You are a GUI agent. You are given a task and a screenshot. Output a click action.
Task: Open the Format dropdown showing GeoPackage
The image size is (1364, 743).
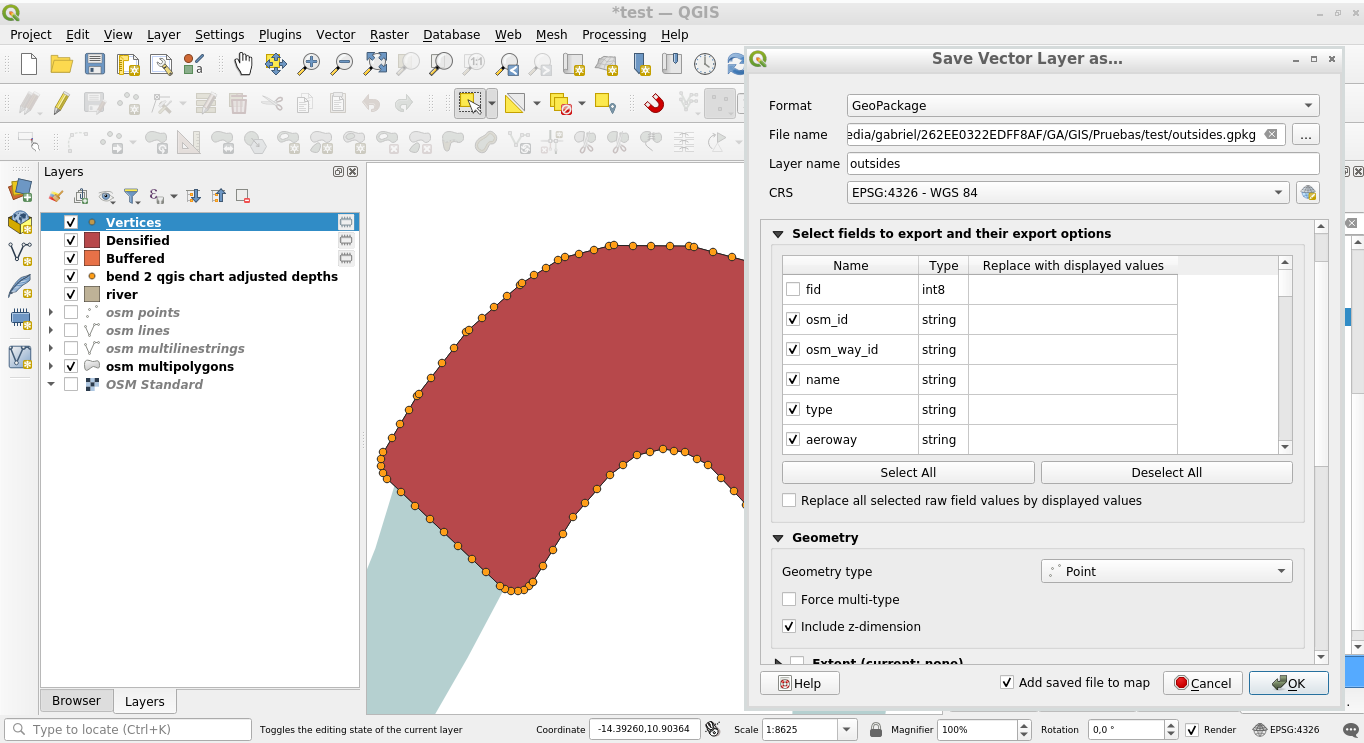[x=1083, y=105]
